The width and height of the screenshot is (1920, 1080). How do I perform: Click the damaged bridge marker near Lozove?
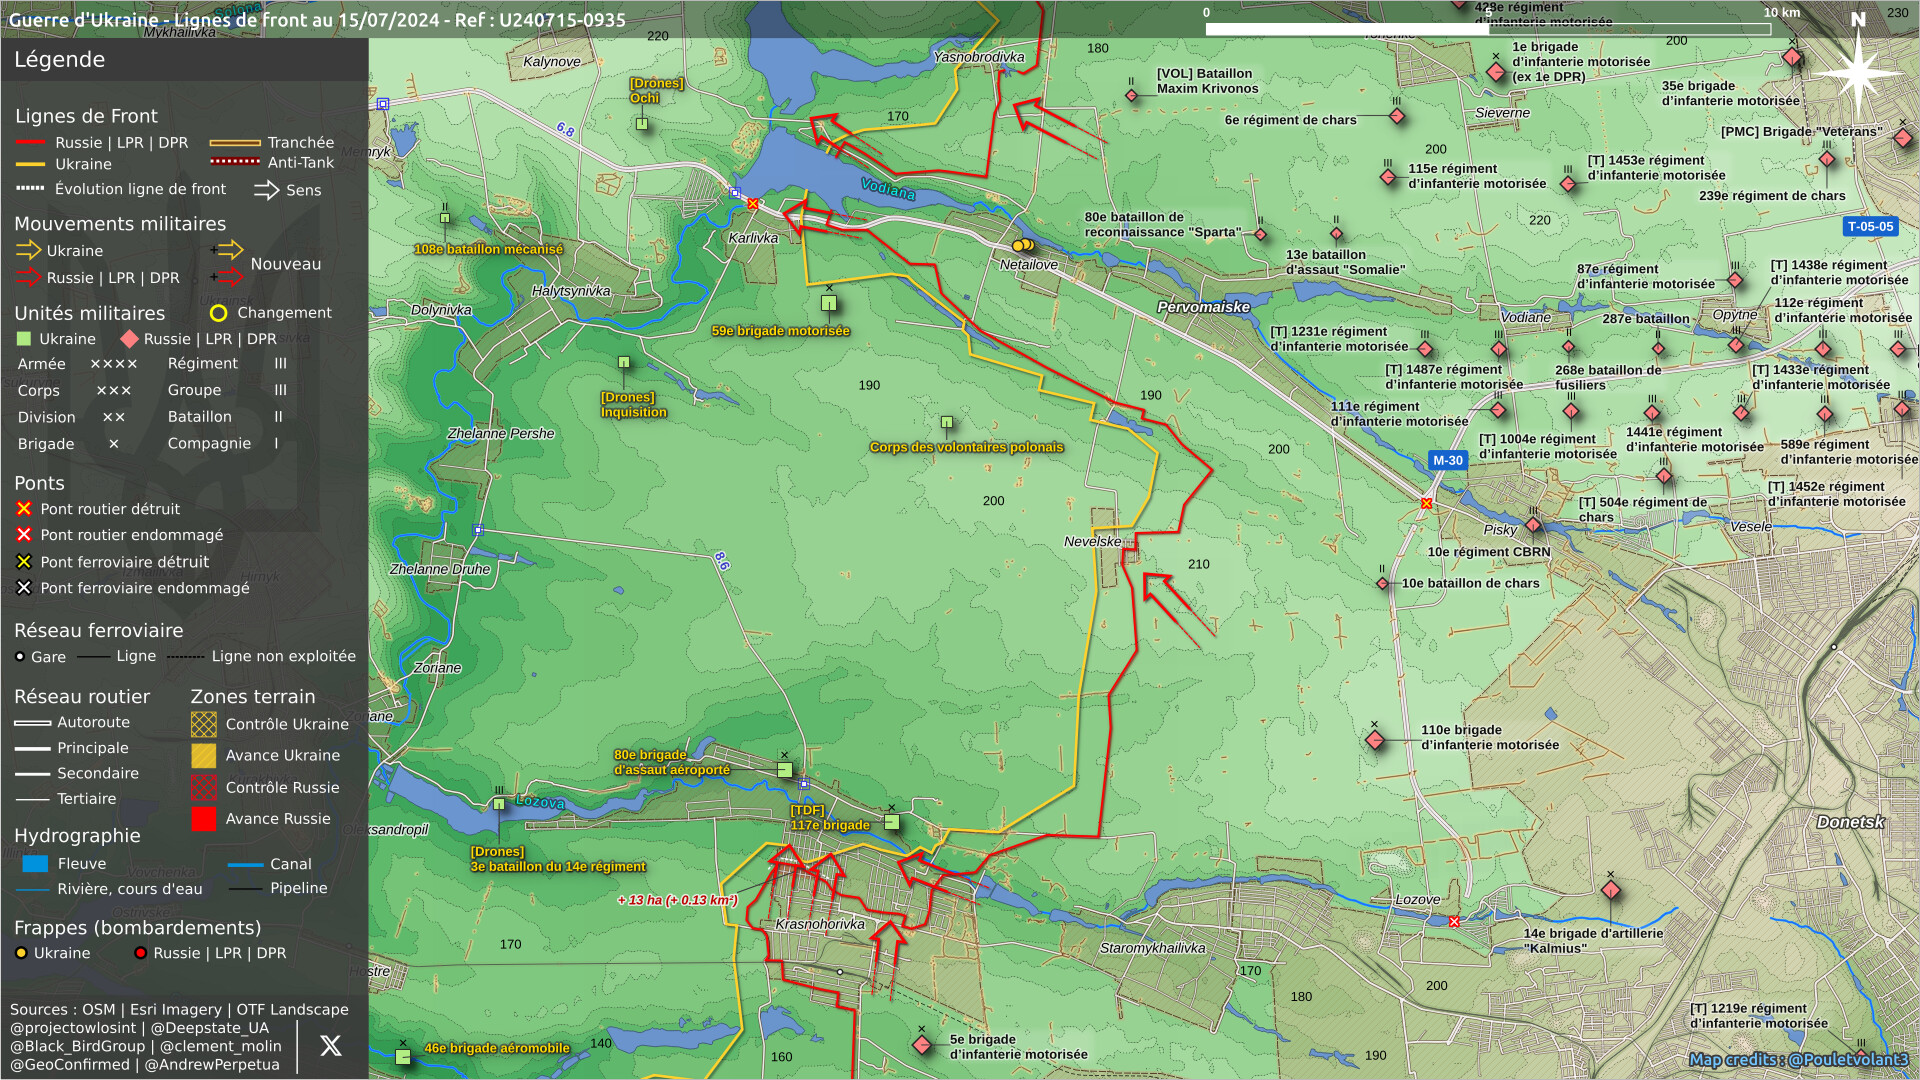pyautogui.click(x=1454, y=922)
